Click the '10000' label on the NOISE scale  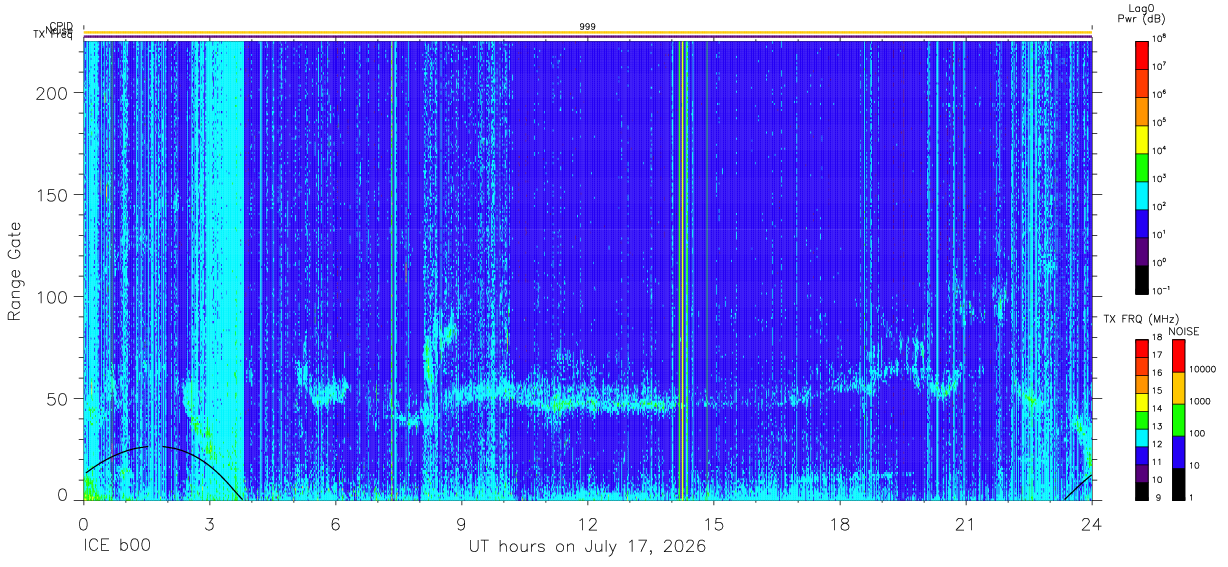click(1202, 368)
